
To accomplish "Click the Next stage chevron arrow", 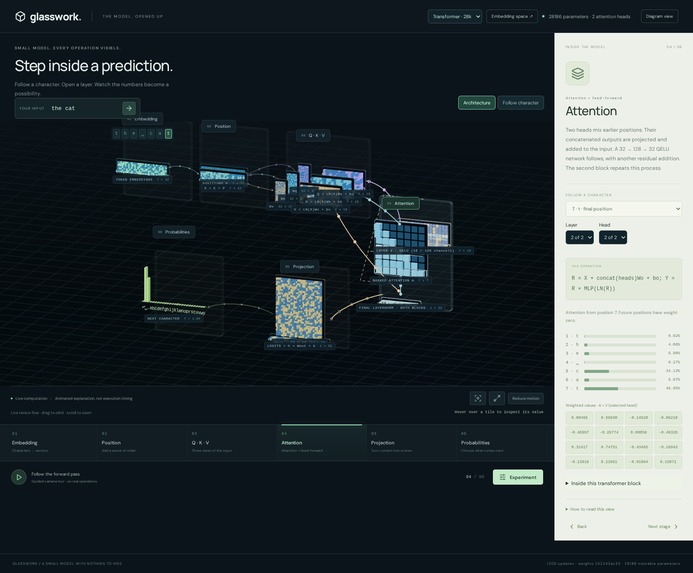I will click(x=676, y=527).
